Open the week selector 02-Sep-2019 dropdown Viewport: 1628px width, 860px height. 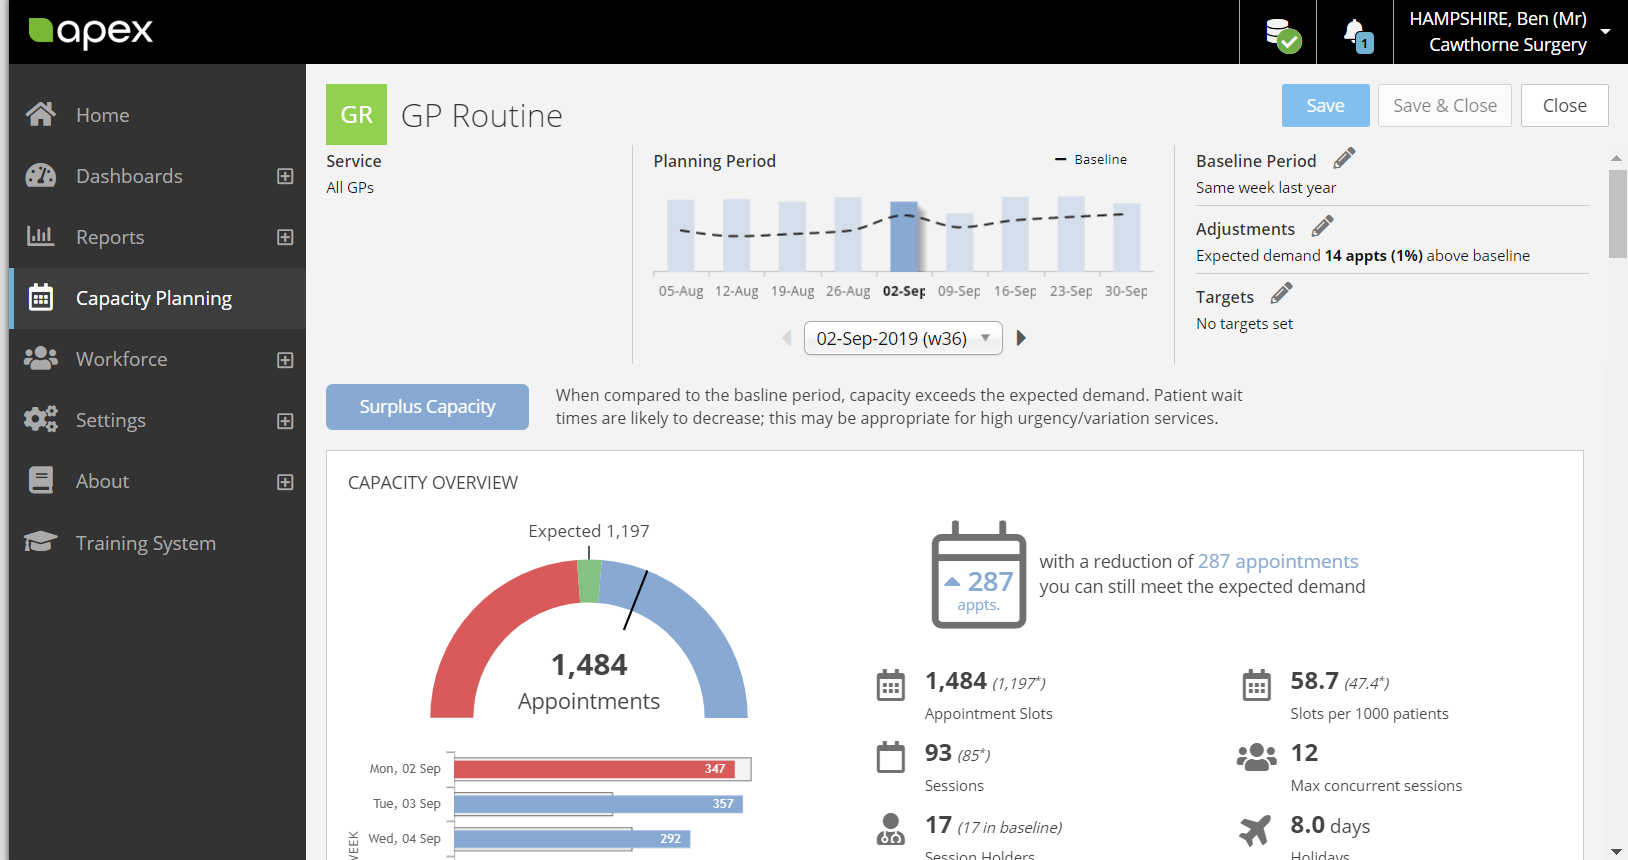(x=903, y=338)
